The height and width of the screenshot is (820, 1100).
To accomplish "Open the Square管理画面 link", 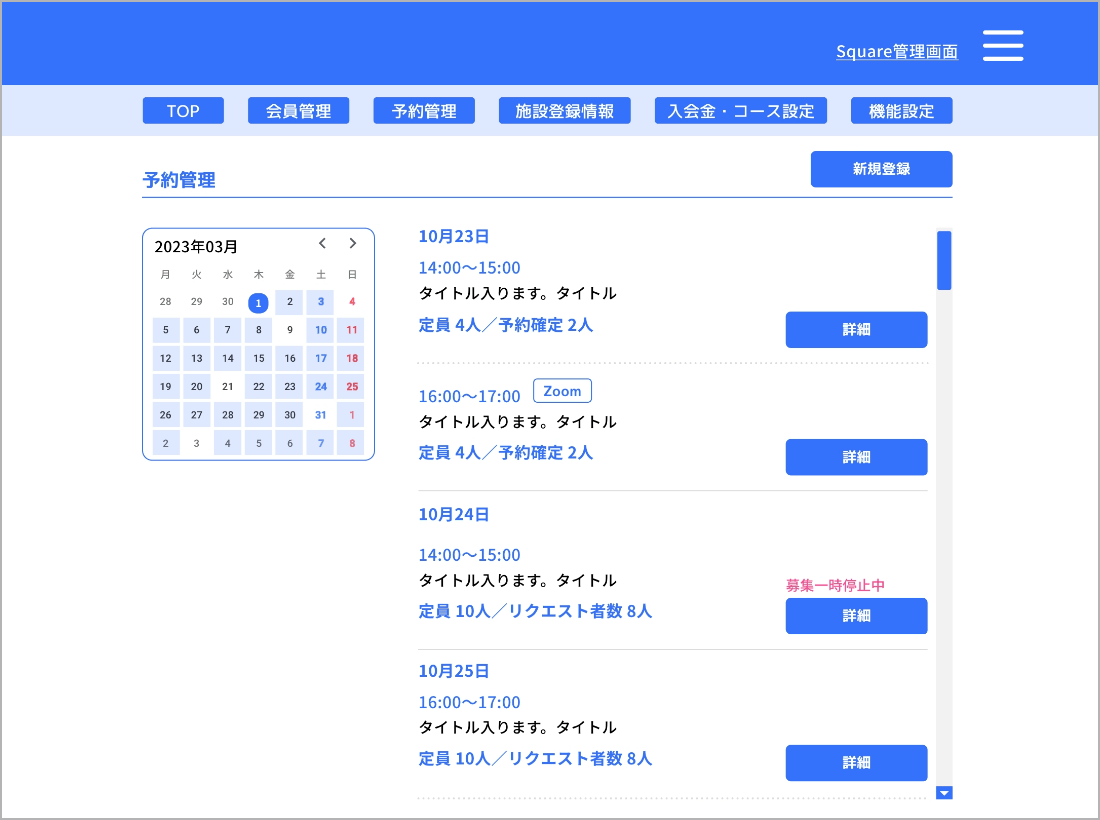I will [896, 52].
